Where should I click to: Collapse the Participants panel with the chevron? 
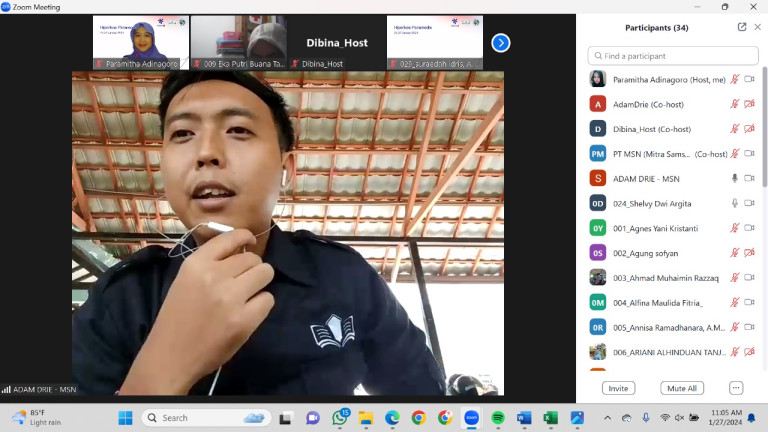click(x=756, y=27)
